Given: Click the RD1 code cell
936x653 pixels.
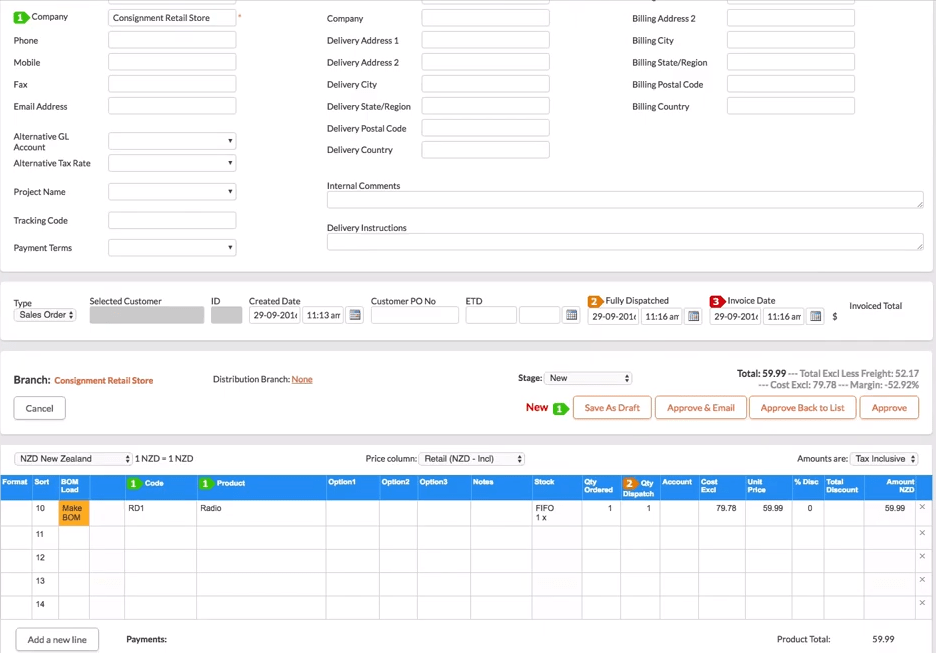Looking at the screenshot, I should [161, 513].
